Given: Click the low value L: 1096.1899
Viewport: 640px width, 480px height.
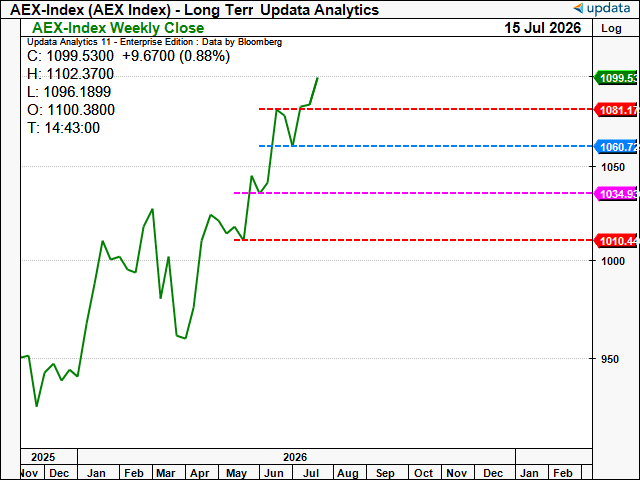Looking at the screenshot, I should click(69, 92).
